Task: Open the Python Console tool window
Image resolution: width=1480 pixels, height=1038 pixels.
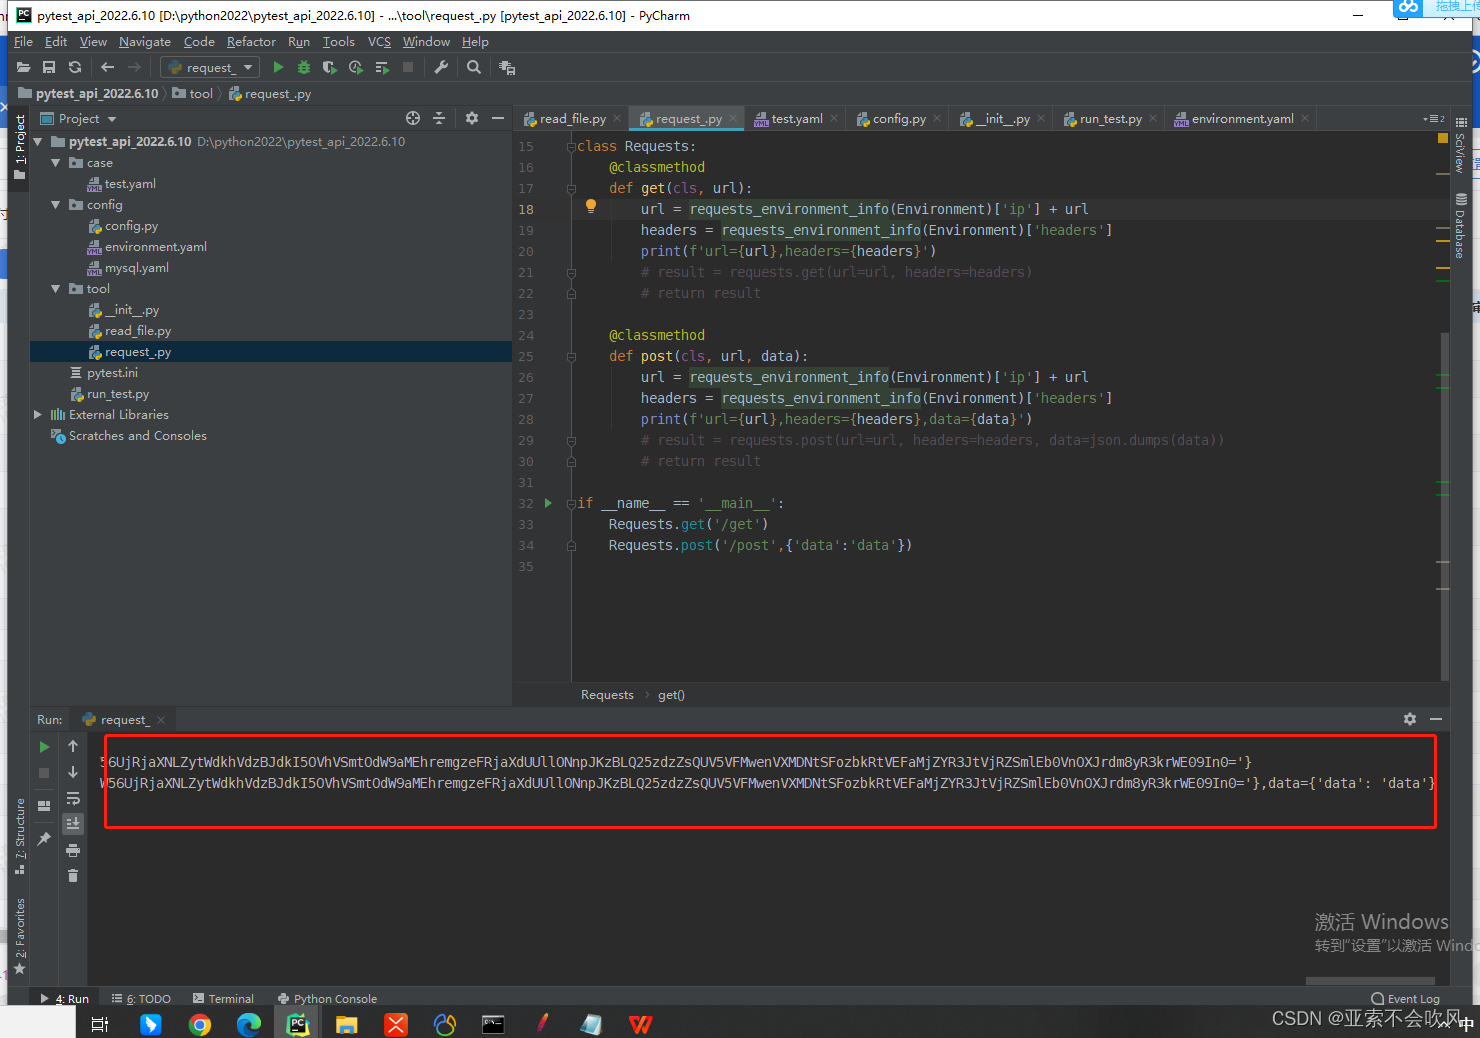Action: (327, 998)
